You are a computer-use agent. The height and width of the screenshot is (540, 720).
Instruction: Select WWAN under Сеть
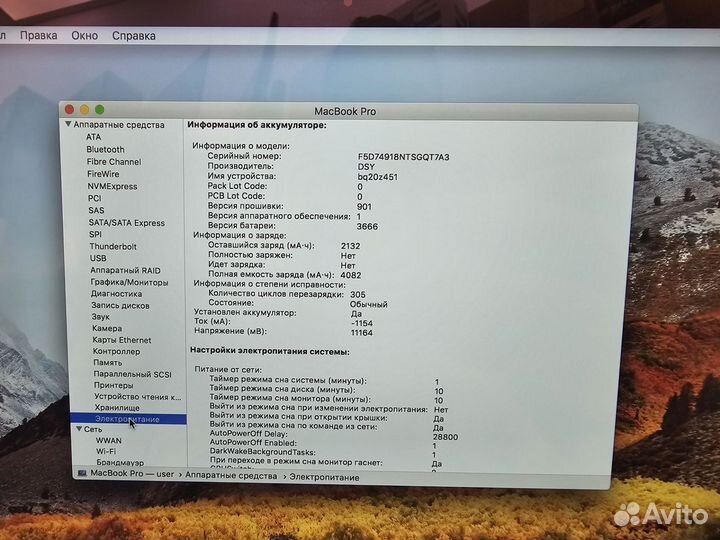click(x=108, y=440)
